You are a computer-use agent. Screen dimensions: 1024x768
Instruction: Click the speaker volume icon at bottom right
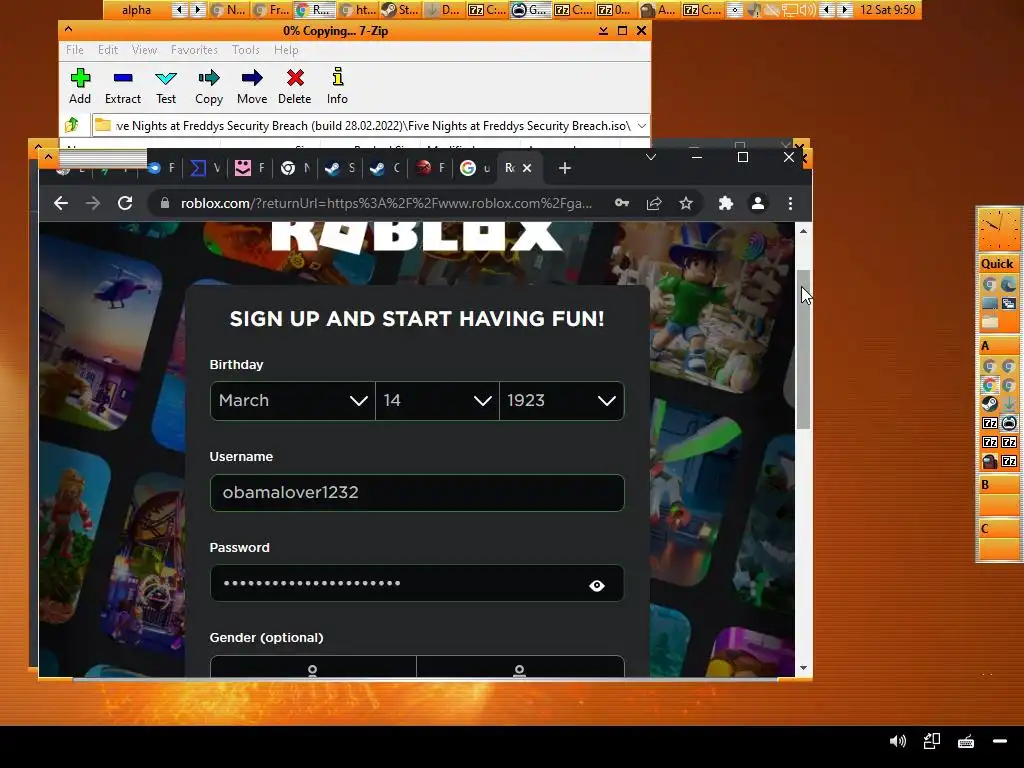(898, 741)
